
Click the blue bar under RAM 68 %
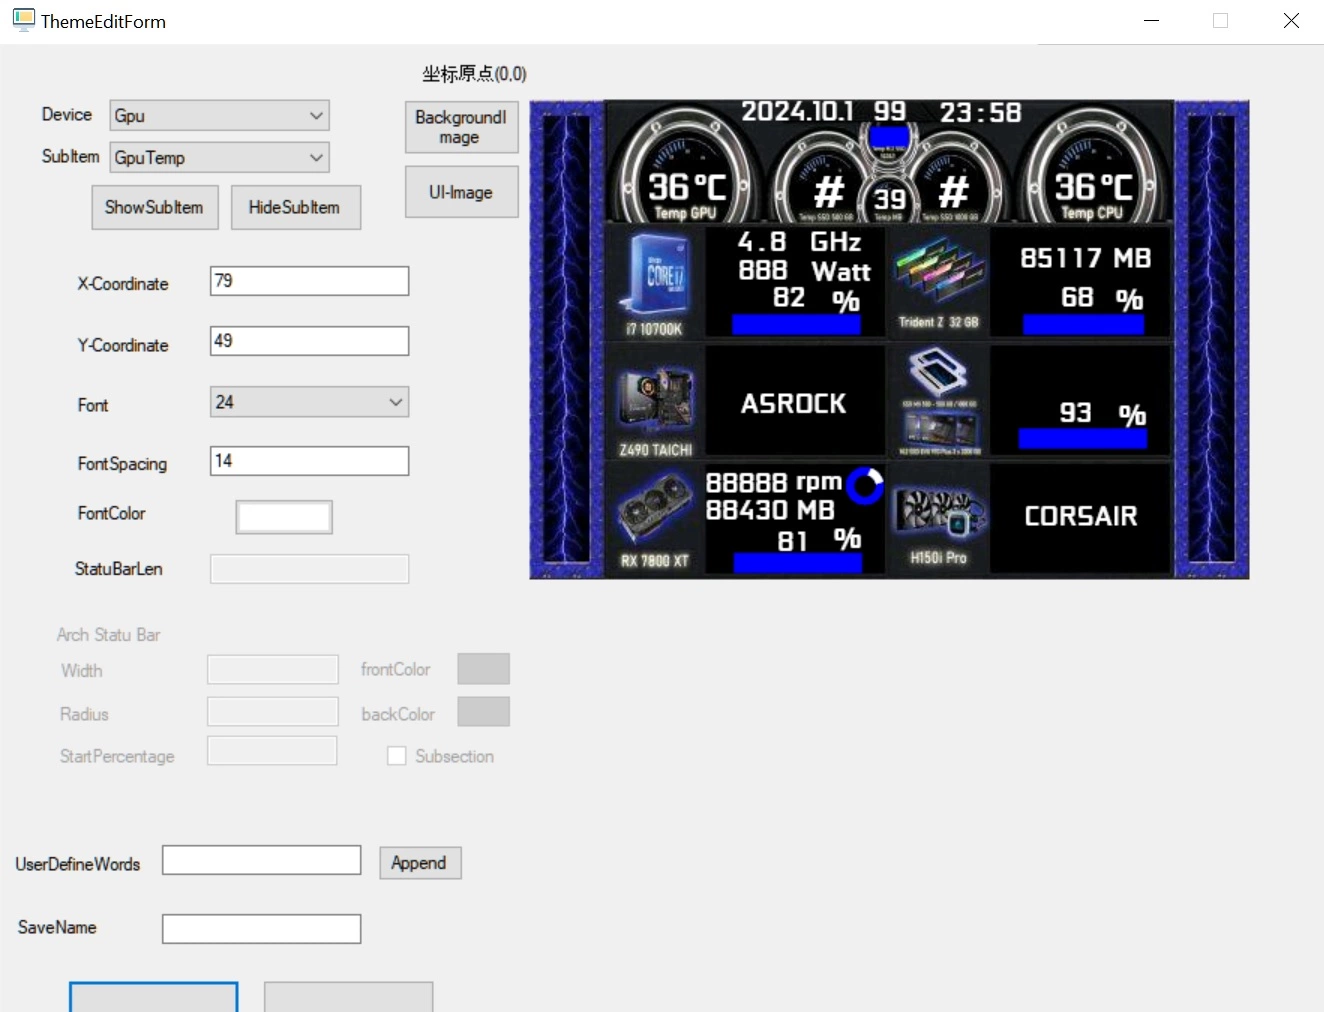(x=1083, y=324)
